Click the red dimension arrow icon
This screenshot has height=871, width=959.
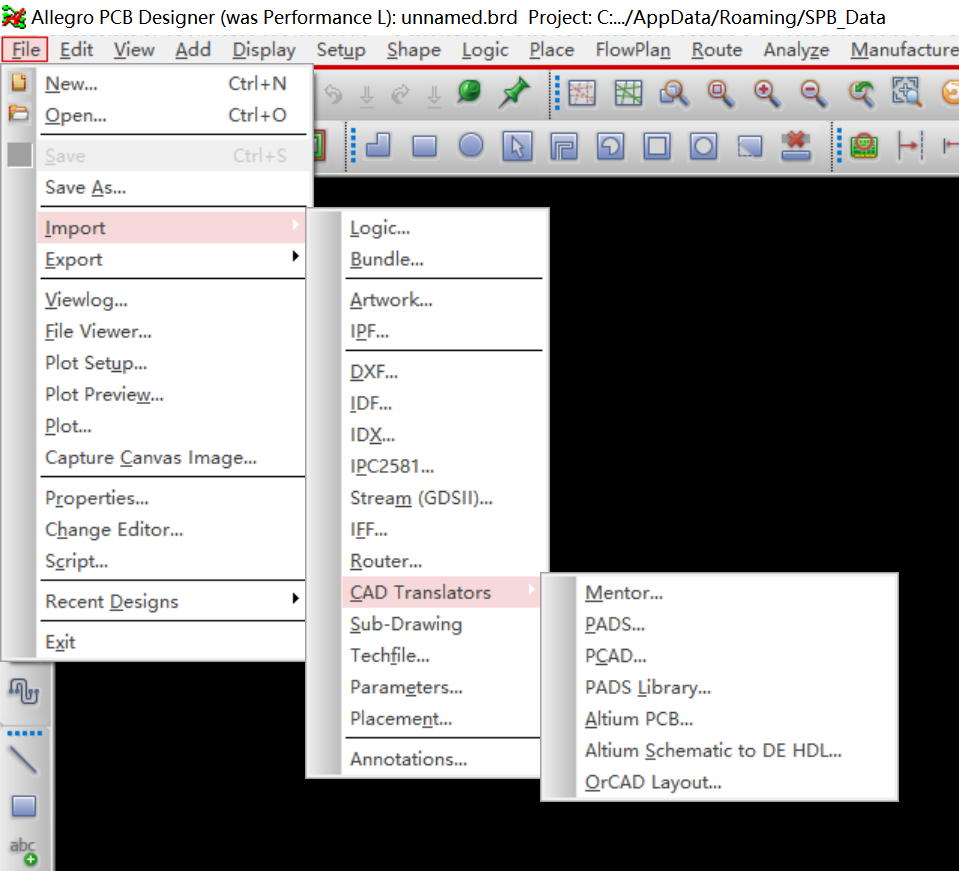910,146
